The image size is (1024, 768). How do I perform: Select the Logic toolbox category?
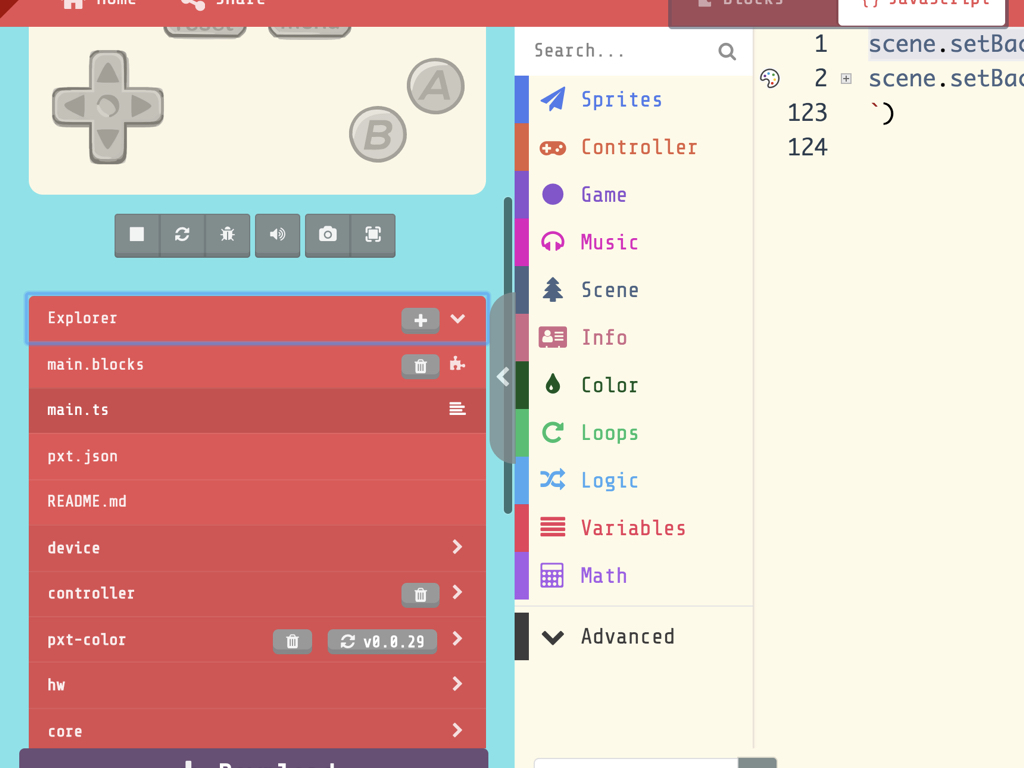(x=633, y=481)
